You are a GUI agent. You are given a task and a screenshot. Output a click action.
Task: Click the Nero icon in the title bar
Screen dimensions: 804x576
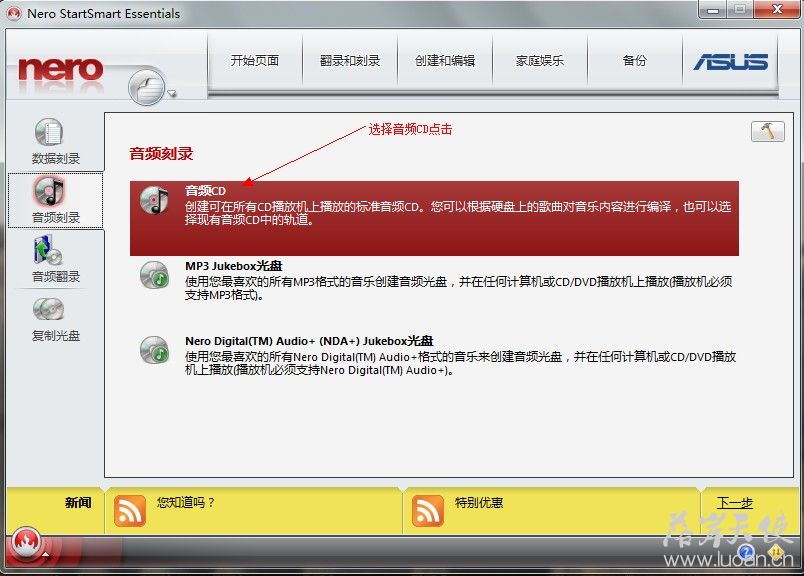coord(14,13)
